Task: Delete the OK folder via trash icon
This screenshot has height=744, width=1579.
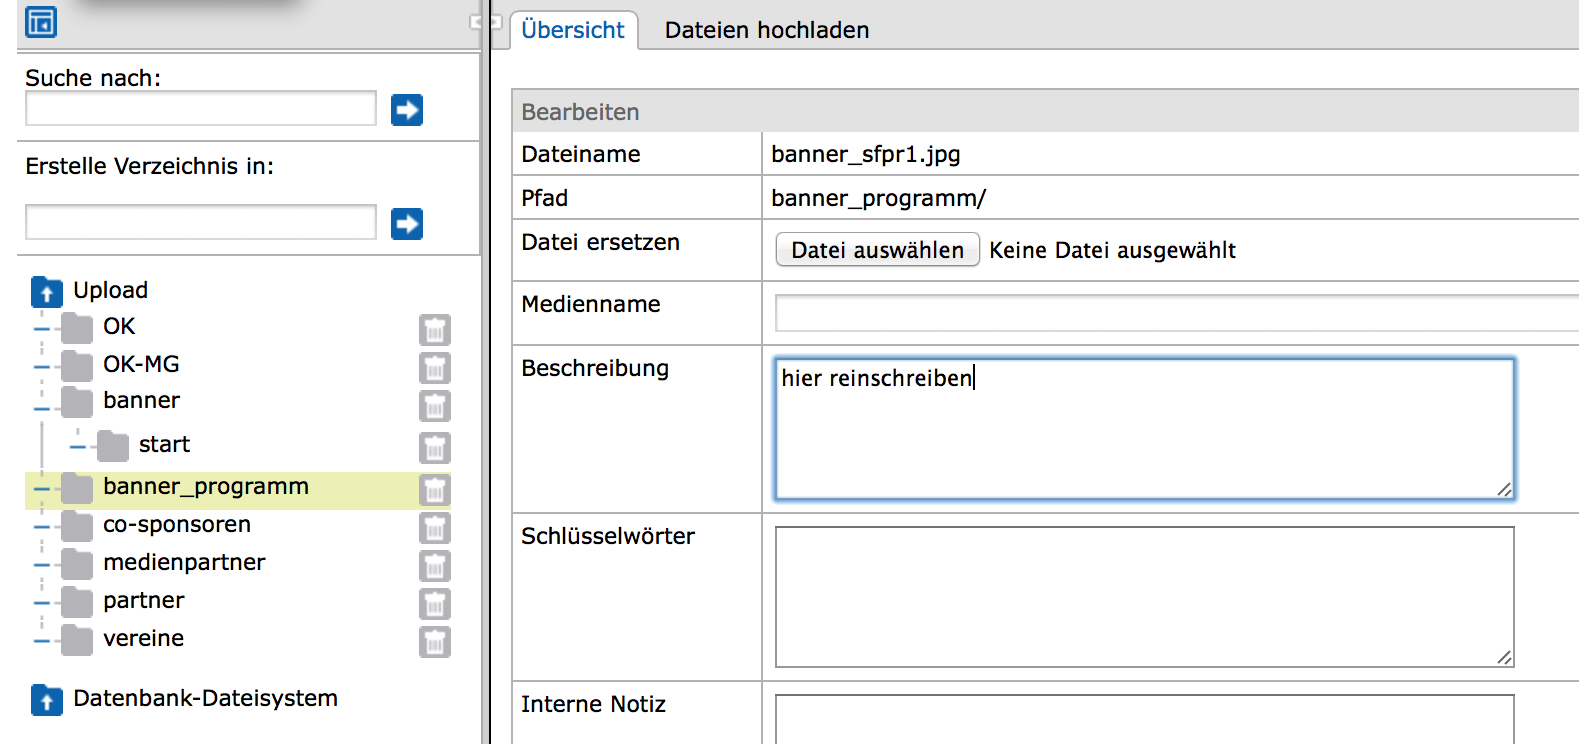Action: 434,329
